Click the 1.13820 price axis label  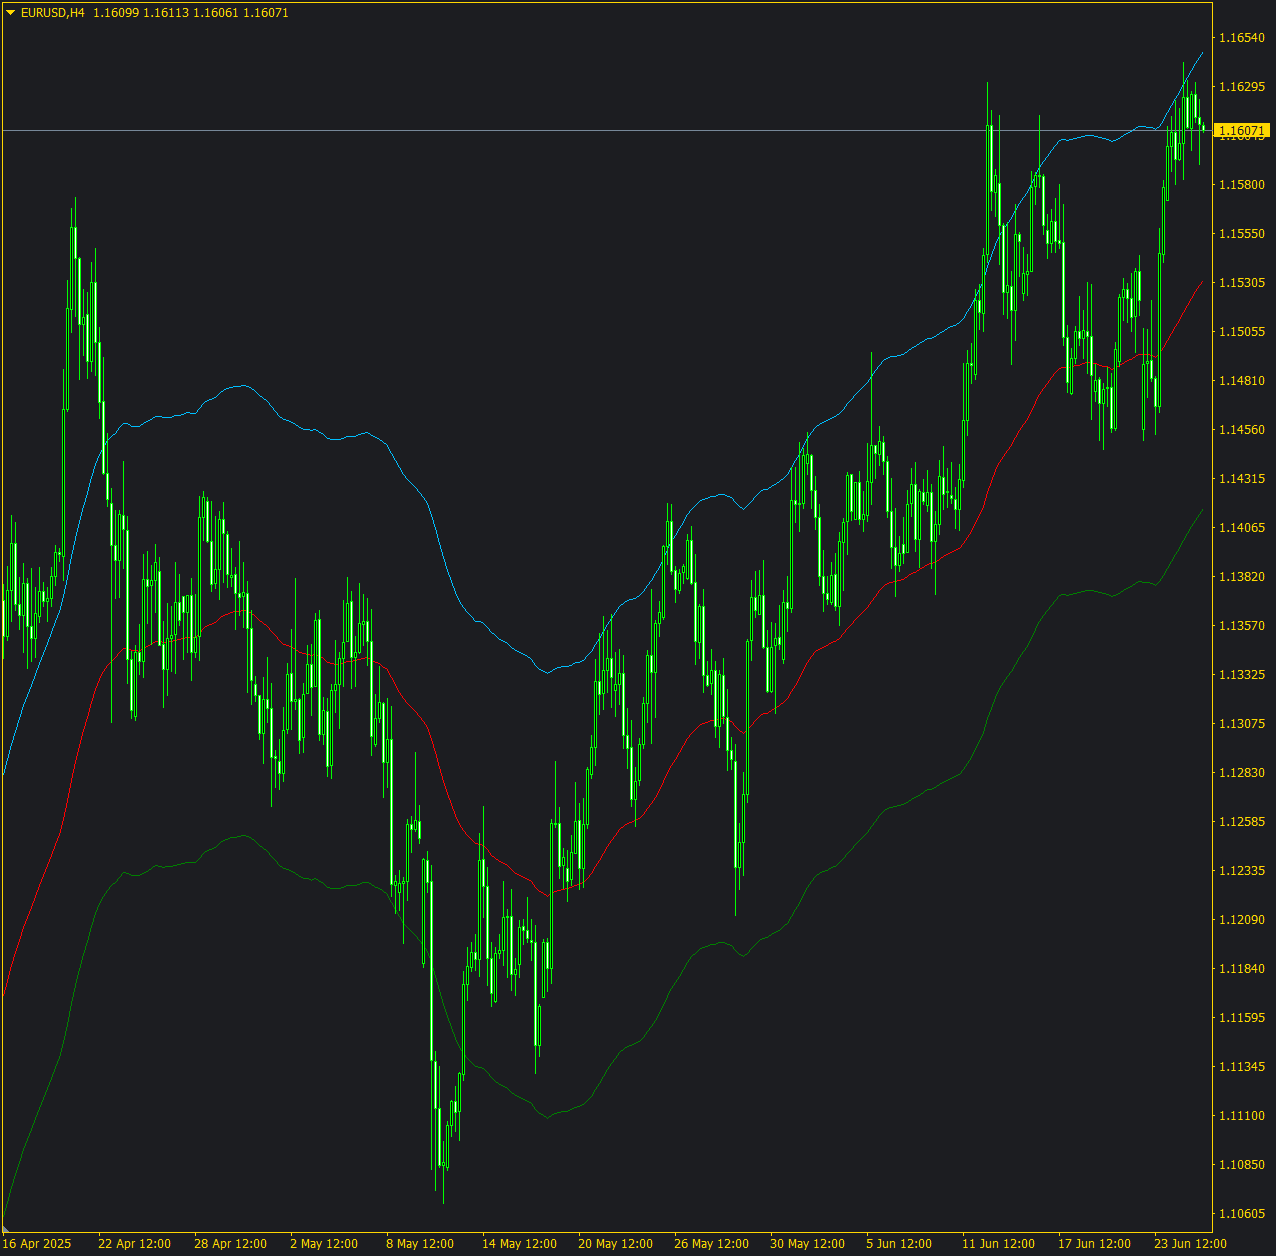point(1242,577)
